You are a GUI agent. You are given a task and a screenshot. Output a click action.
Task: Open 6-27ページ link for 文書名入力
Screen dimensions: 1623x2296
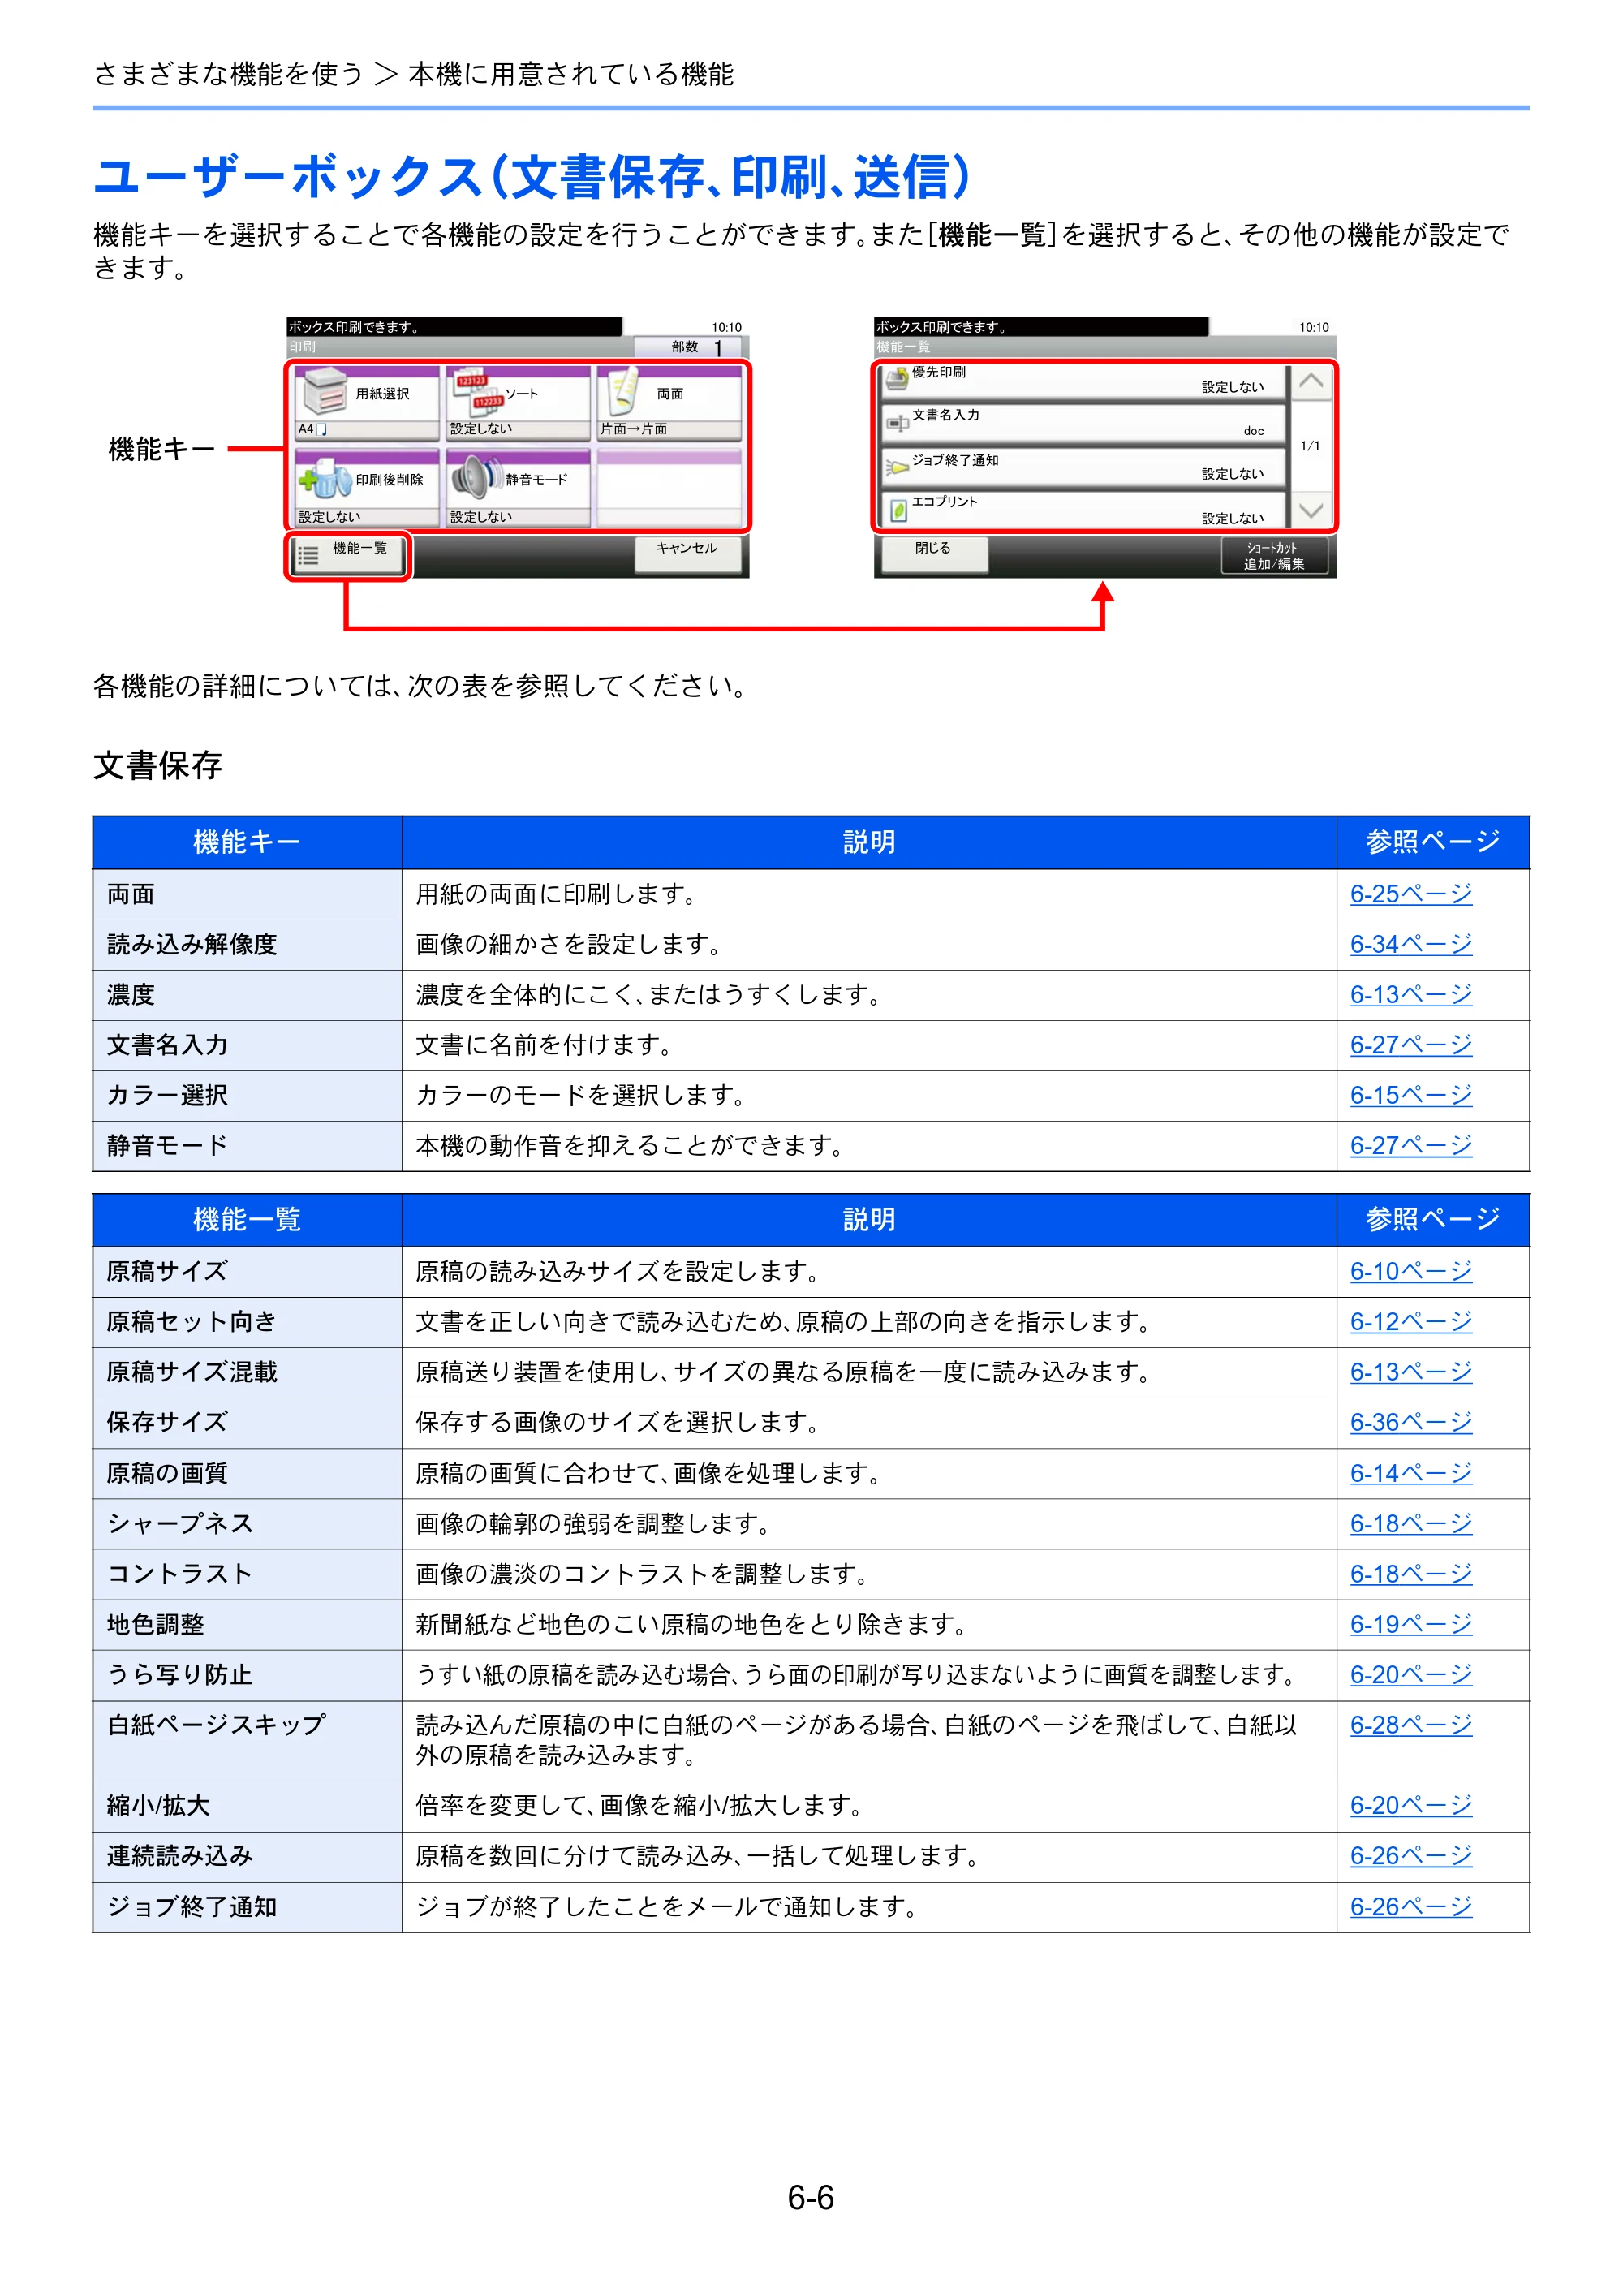(x=1410, y=1045)
